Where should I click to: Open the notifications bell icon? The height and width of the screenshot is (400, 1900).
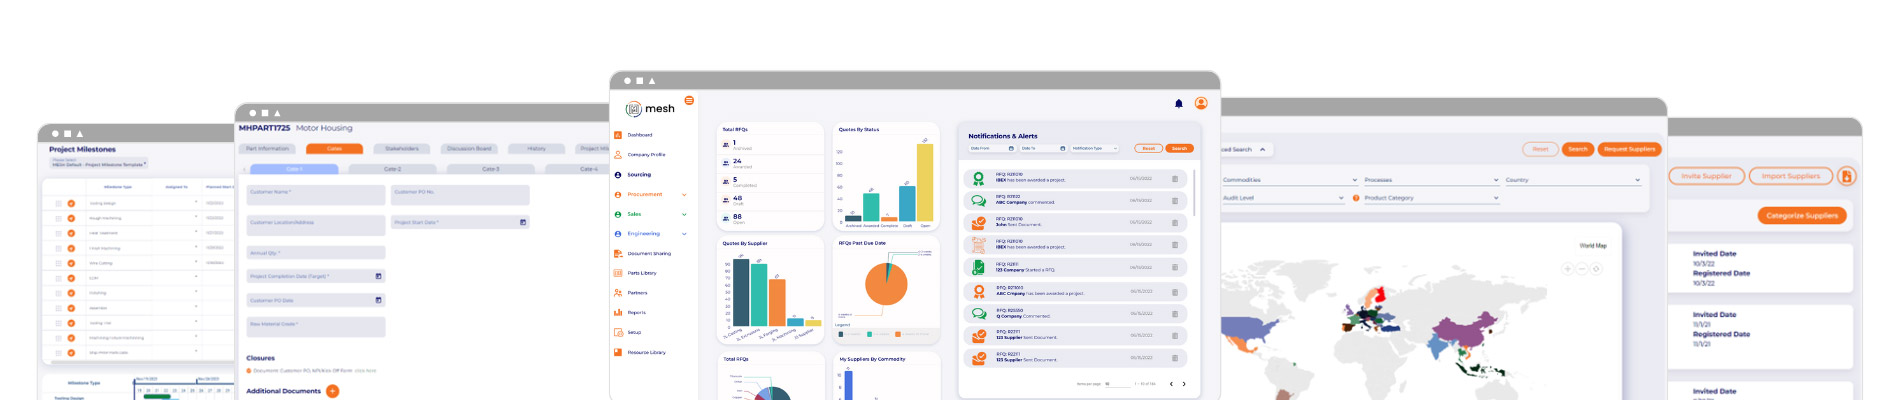[1179, 104]
